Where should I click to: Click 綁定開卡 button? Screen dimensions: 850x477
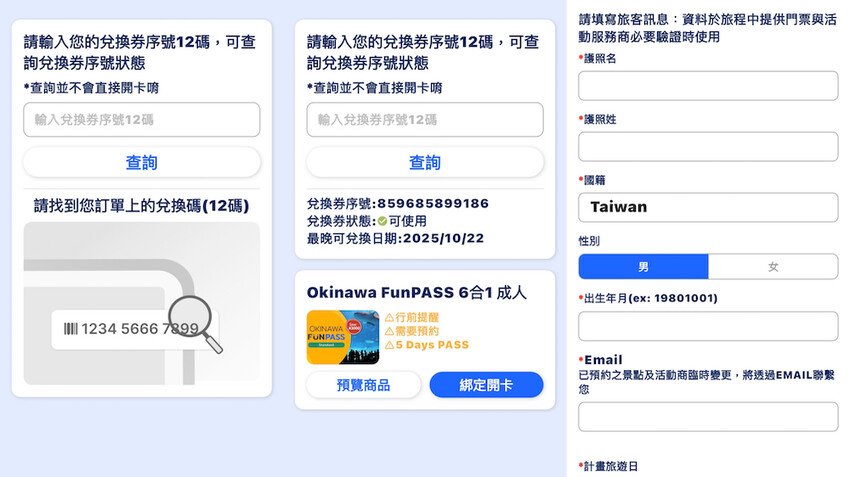[486, 385]
